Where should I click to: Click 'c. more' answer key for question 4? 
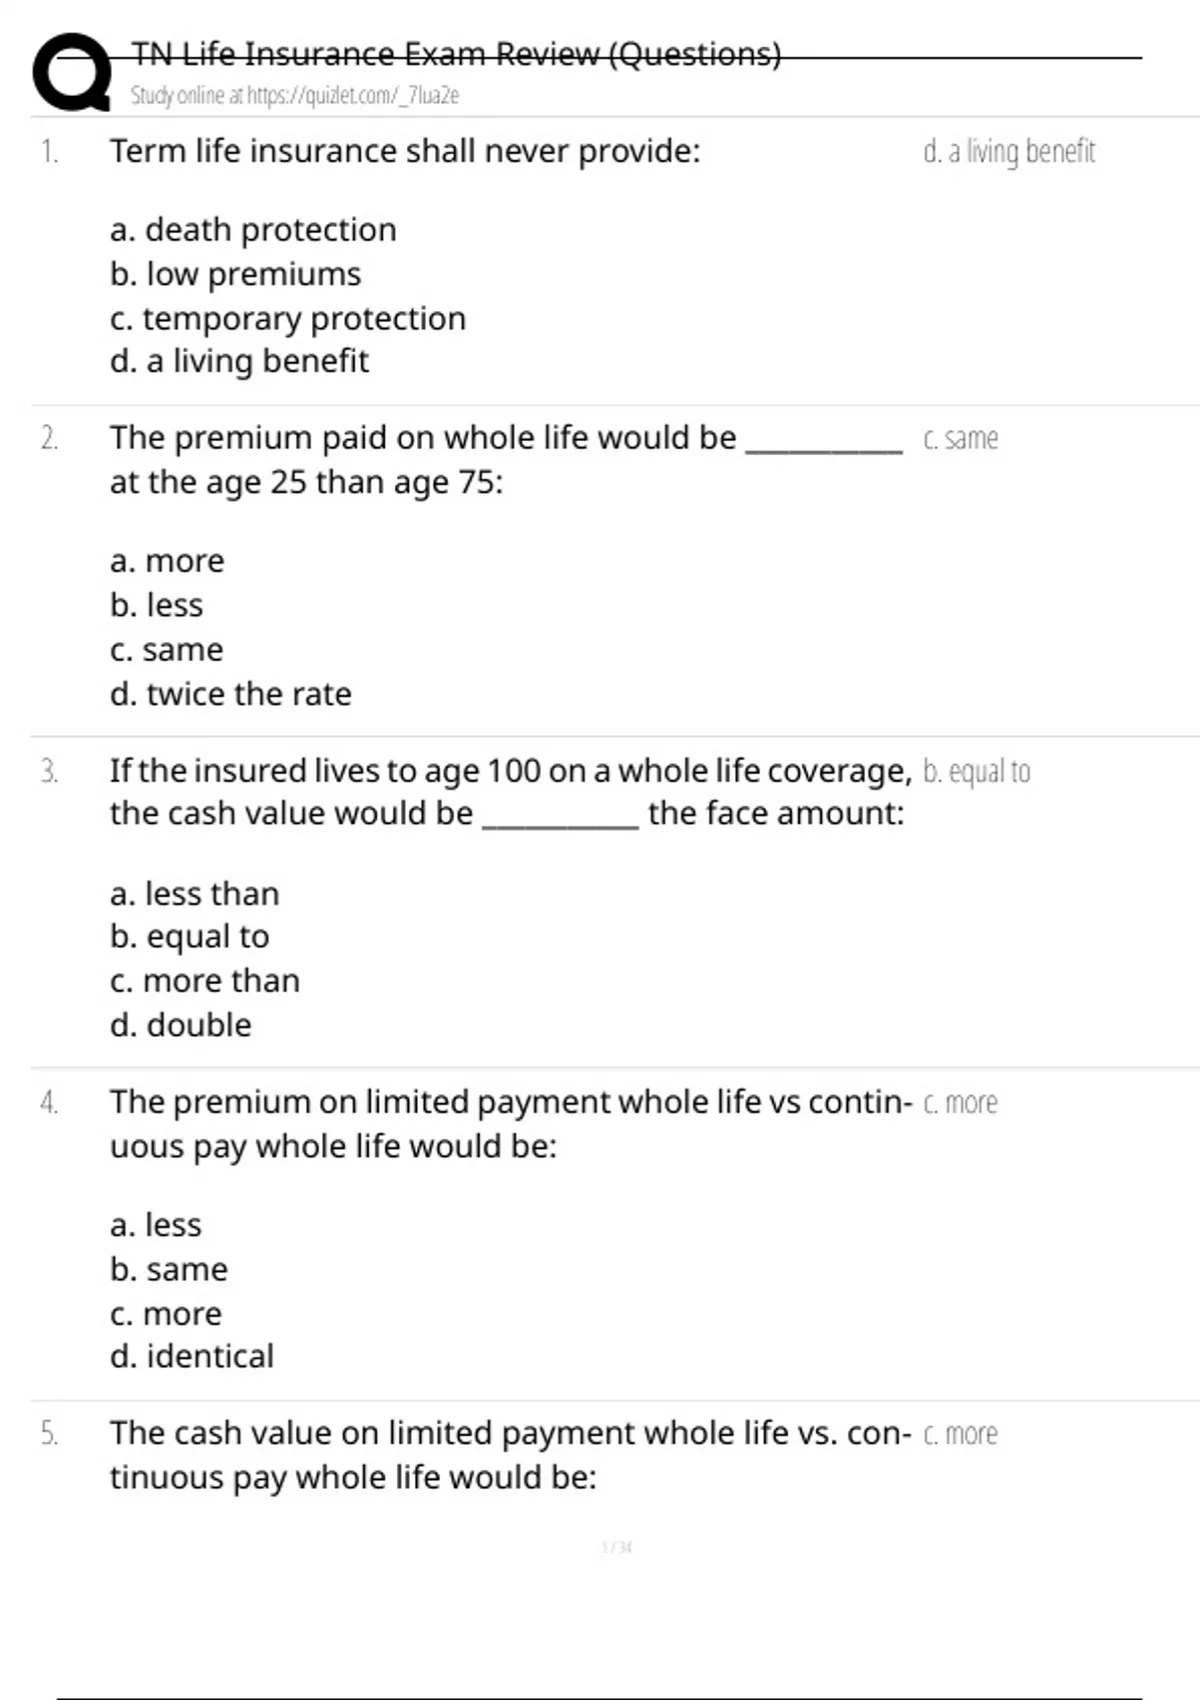click(x=960, y=1103)
